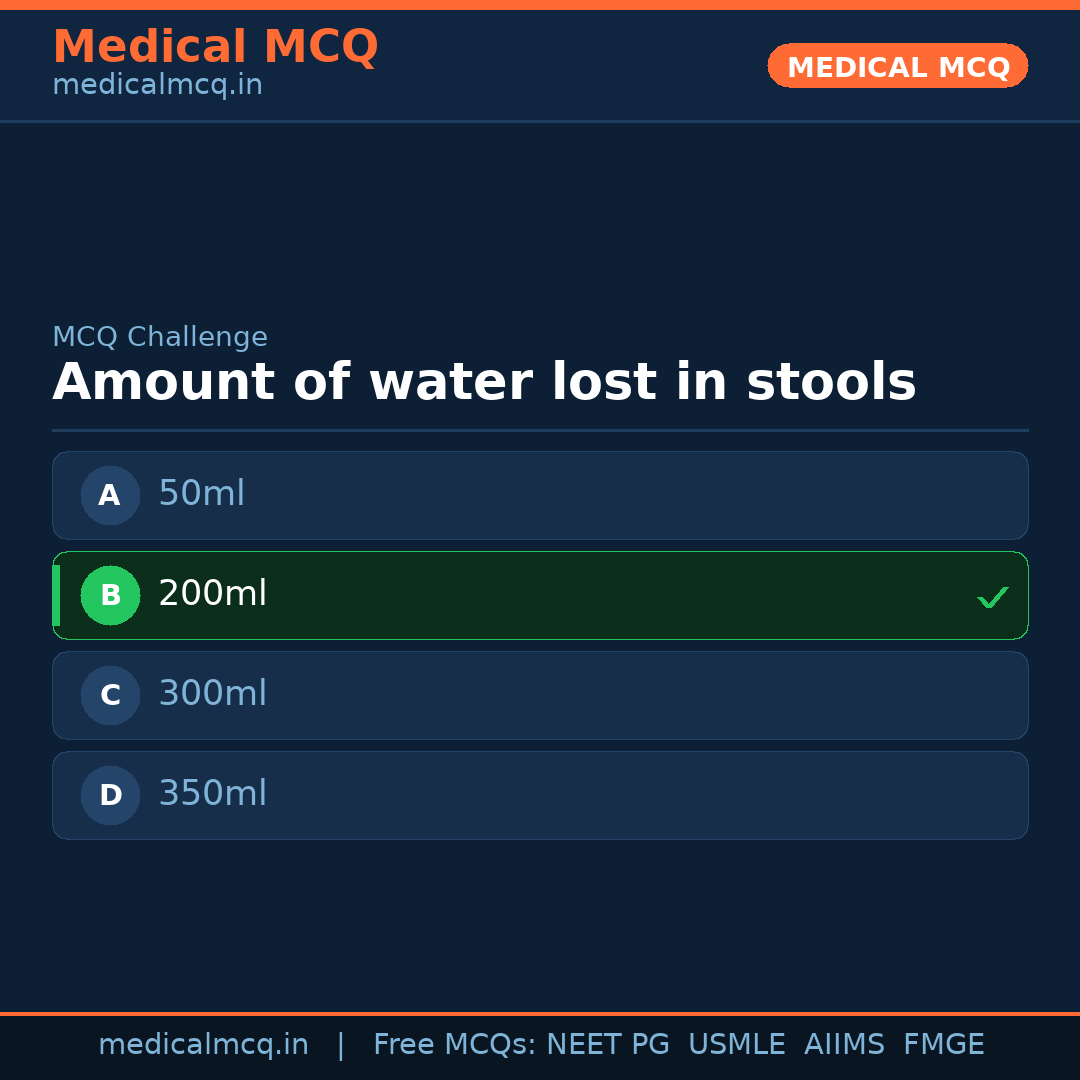Click the circular C badge icon
The height and width of the screenshot is (1080, 1080).
pos(110,695)
